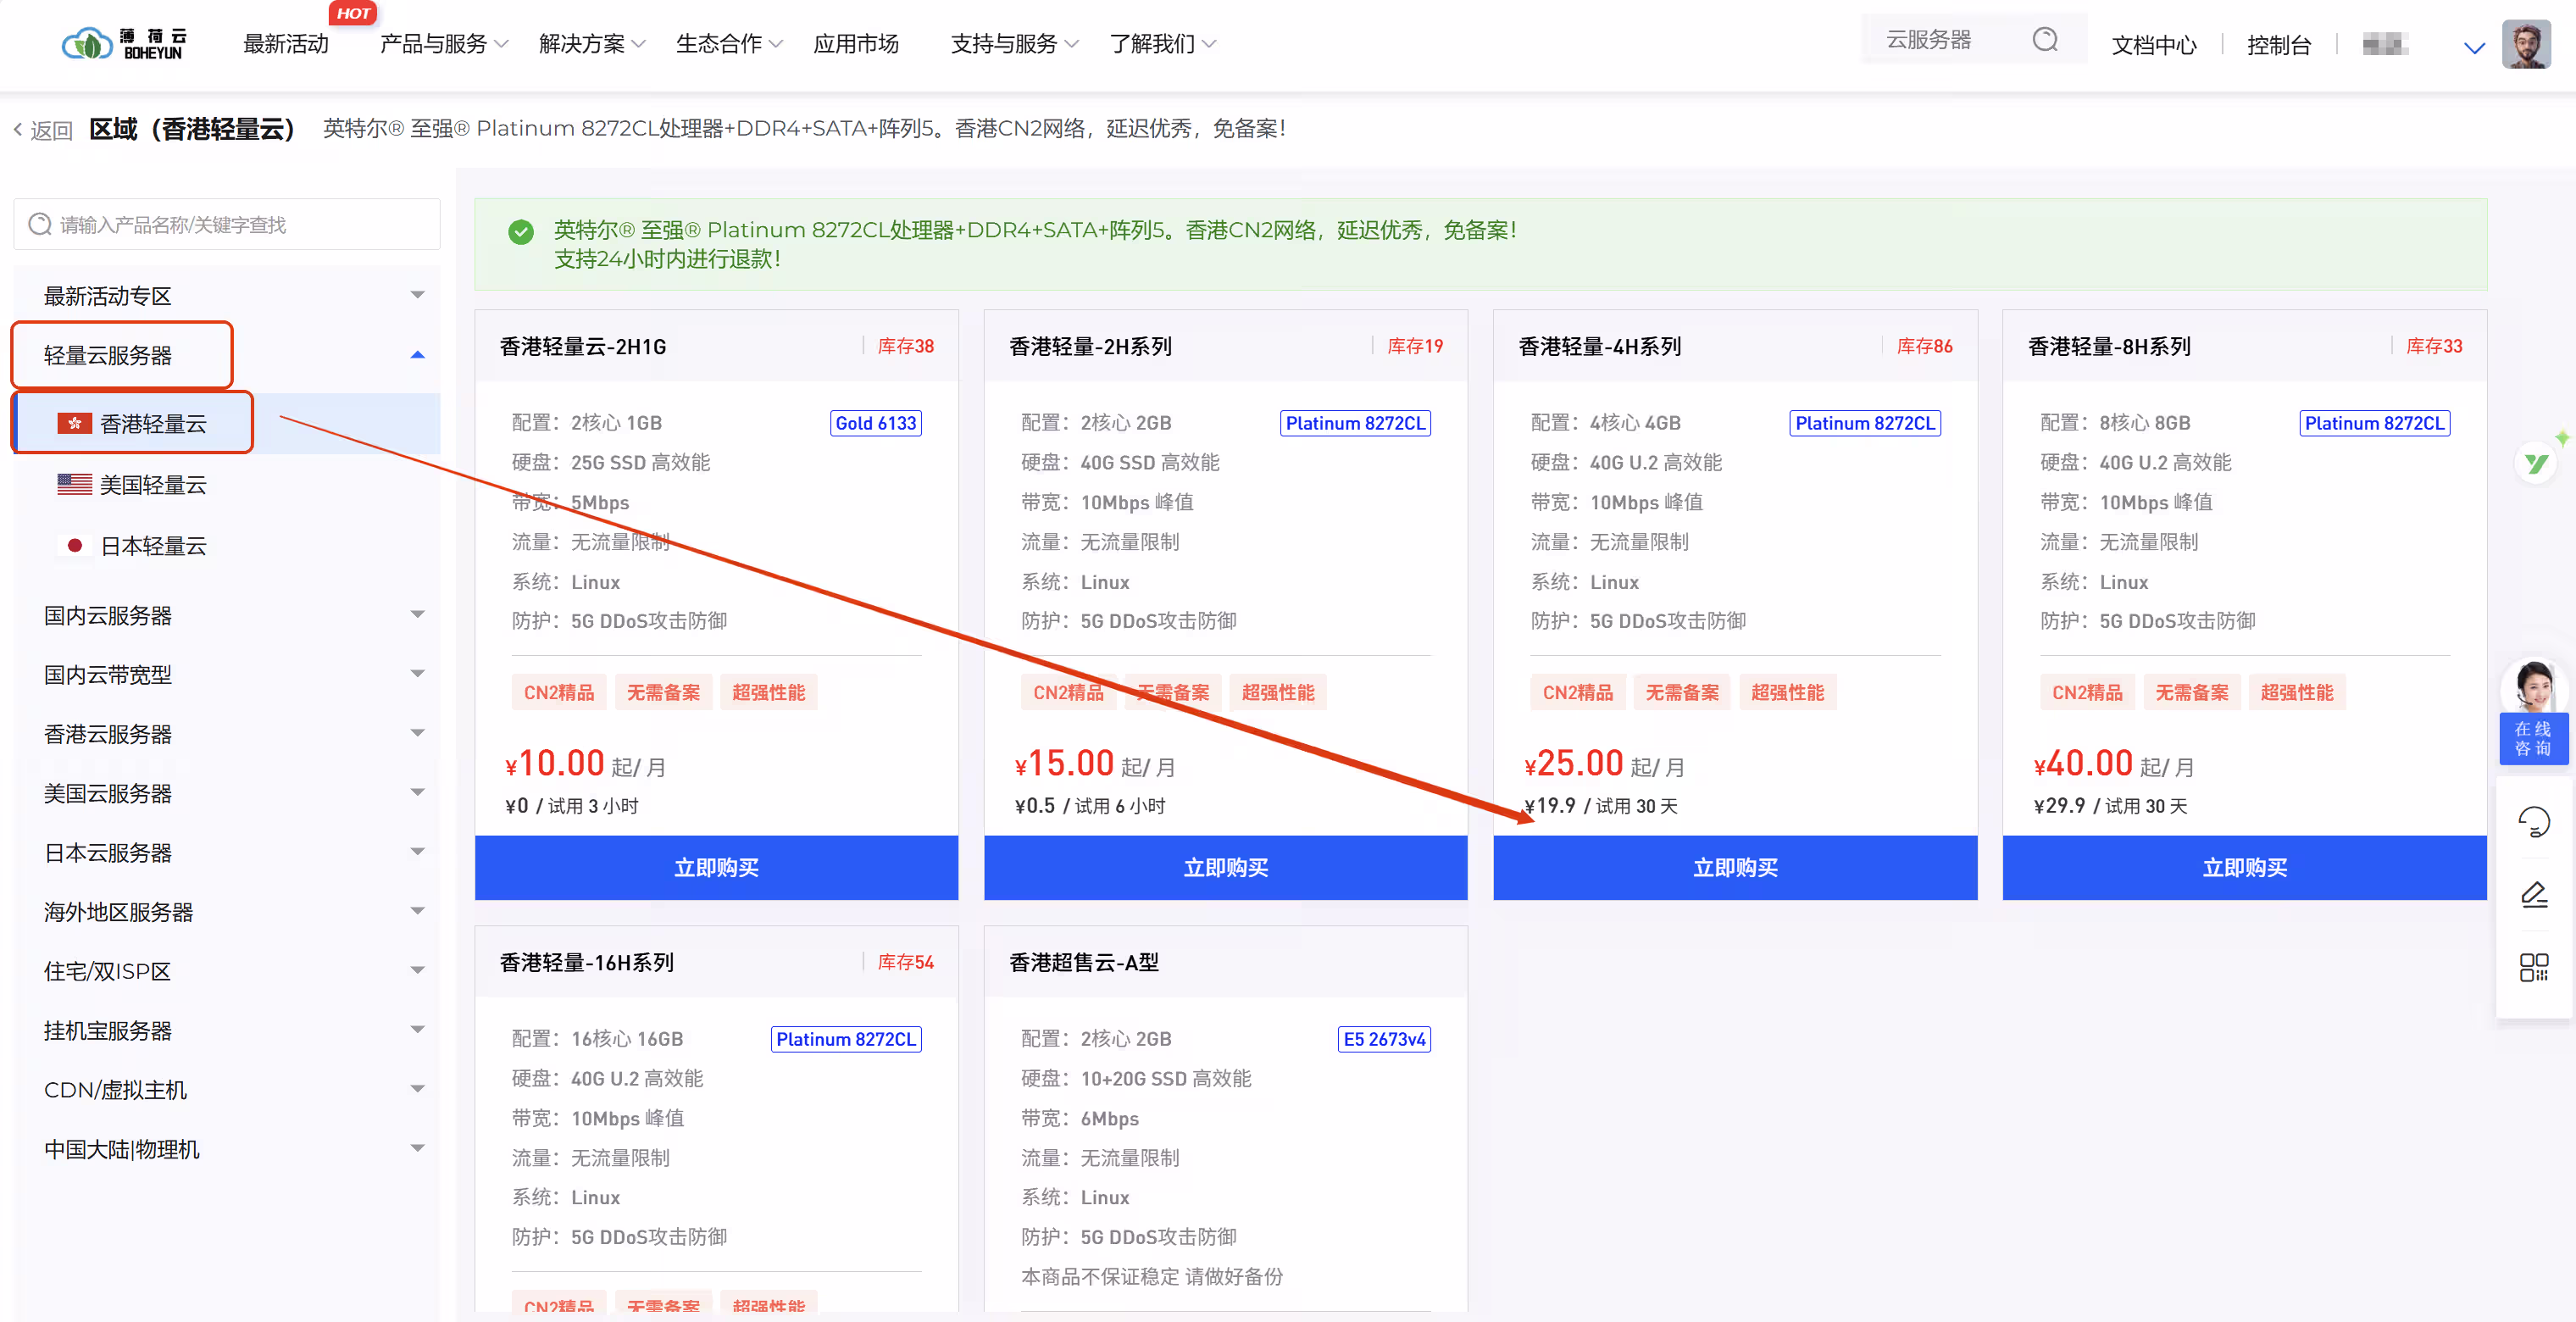Open 文档中心 link
Viewport: 2576px width, 1322px height.
tap(2154, 45)
